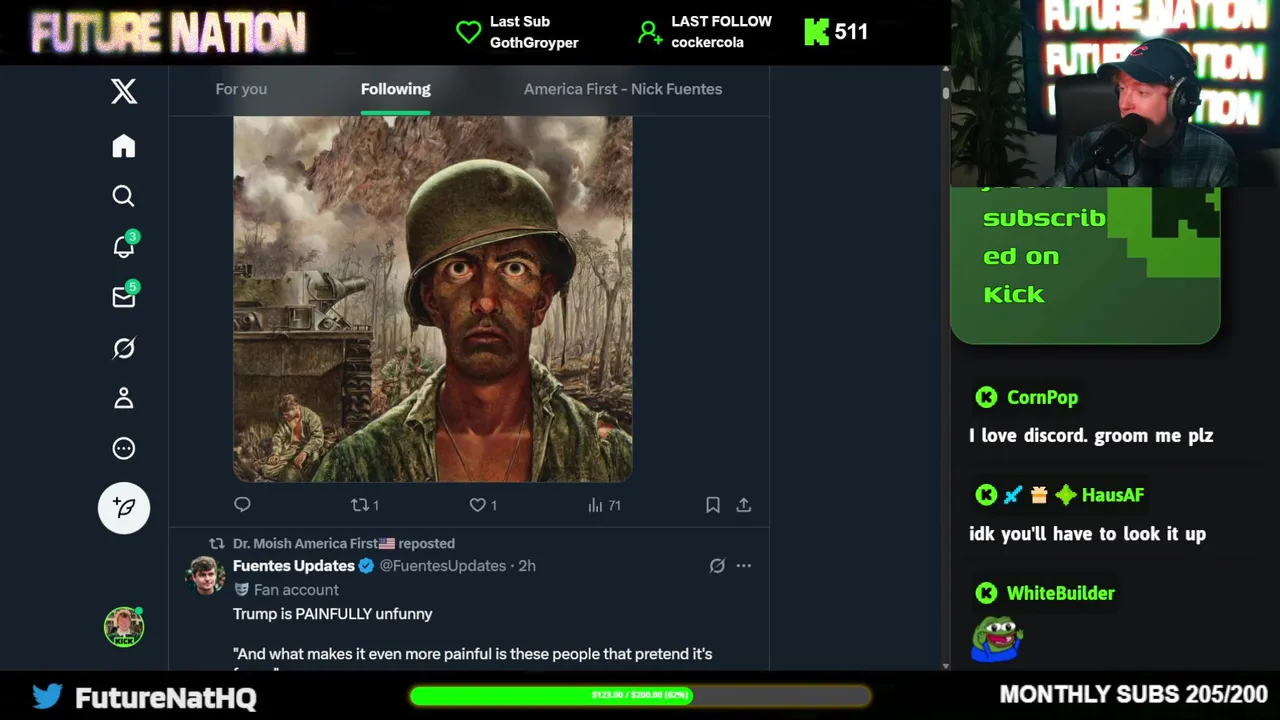Switch to For you tab
Viewport: 1280px width, 720px height.
[241, 89]
